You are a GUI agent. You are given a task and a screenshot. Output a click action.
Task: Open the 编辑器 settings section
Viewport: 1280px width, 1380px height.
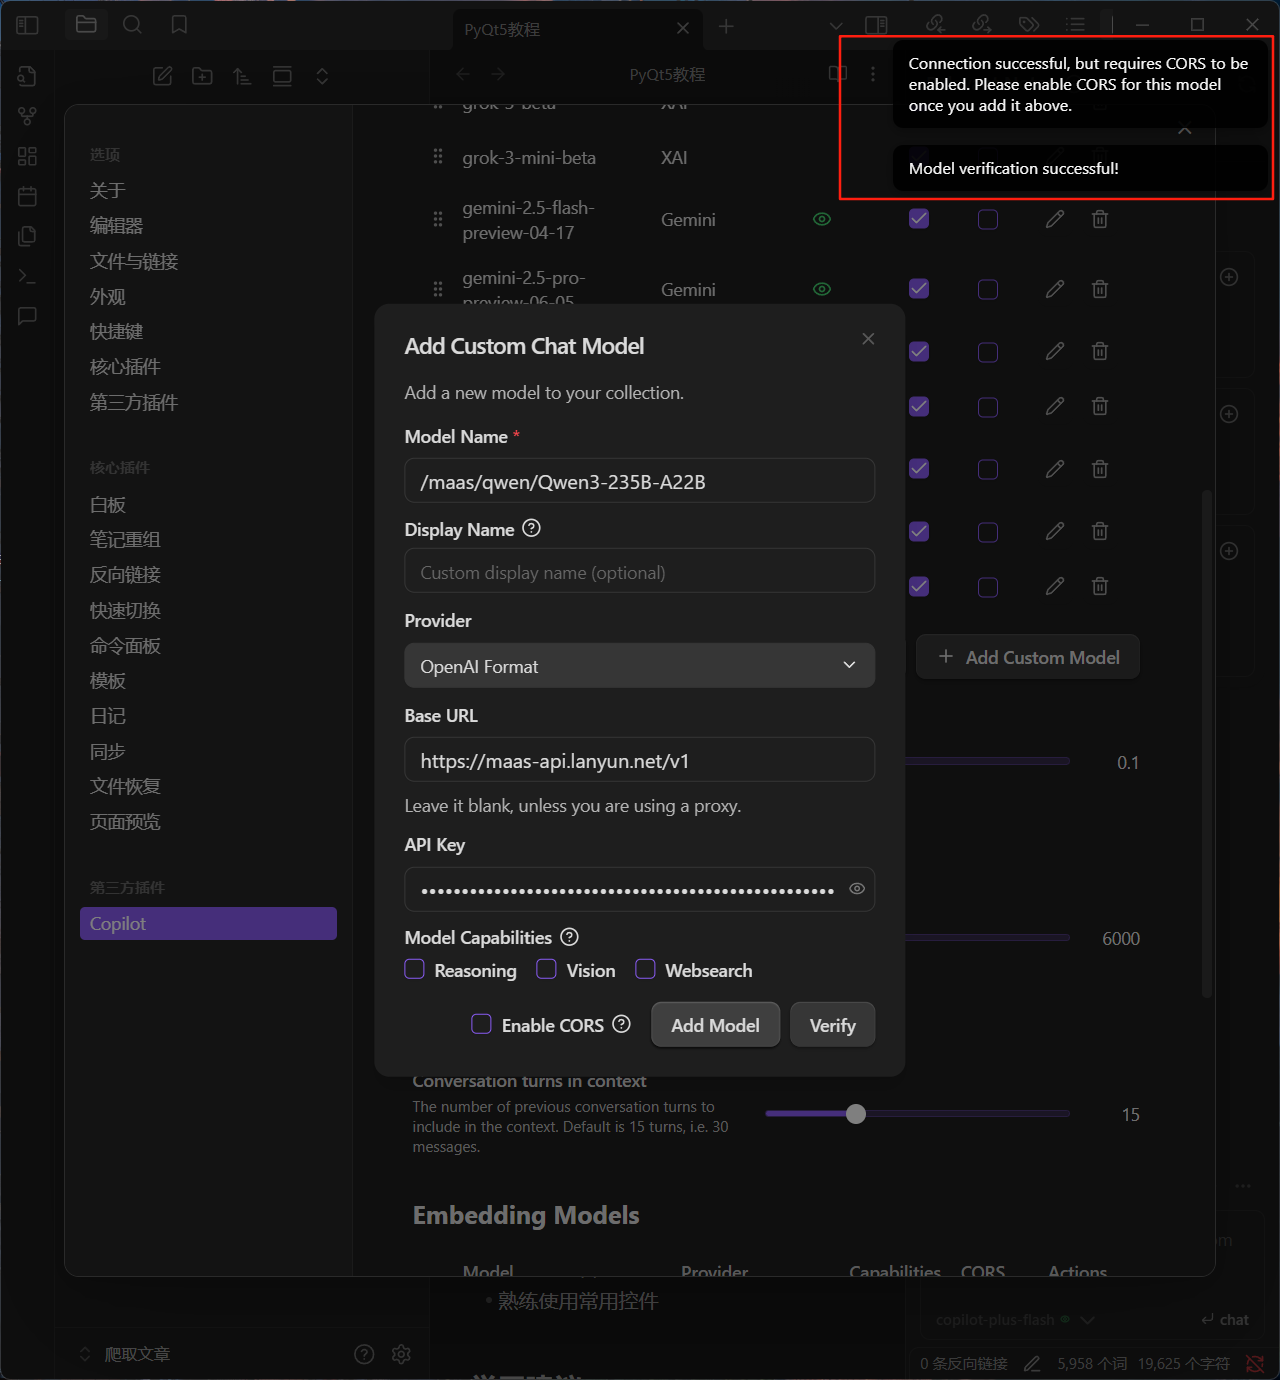(117, 226)
